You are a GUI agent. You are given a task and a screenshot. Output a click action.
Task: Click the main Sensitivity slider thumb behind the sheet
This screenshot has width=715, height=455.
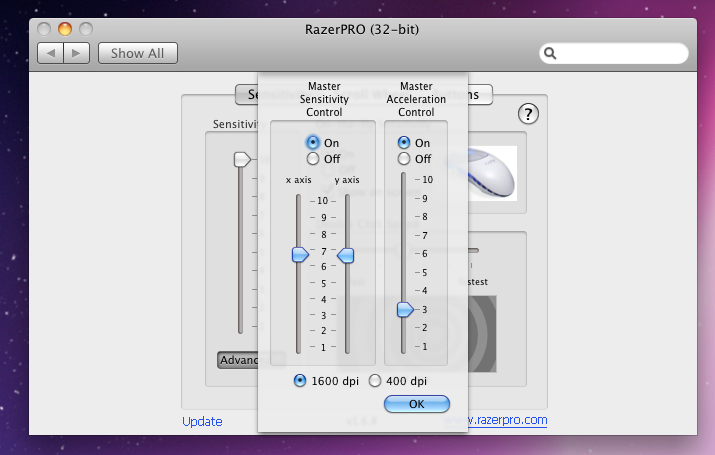(x=242, y=160)
